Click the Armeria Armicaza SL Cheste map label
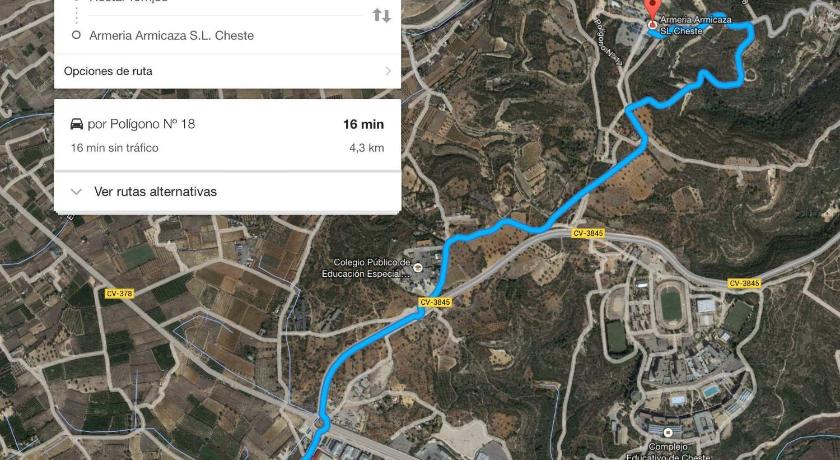Screen dimensions: 840x460 pyautogui.click(x=695, y=25)
